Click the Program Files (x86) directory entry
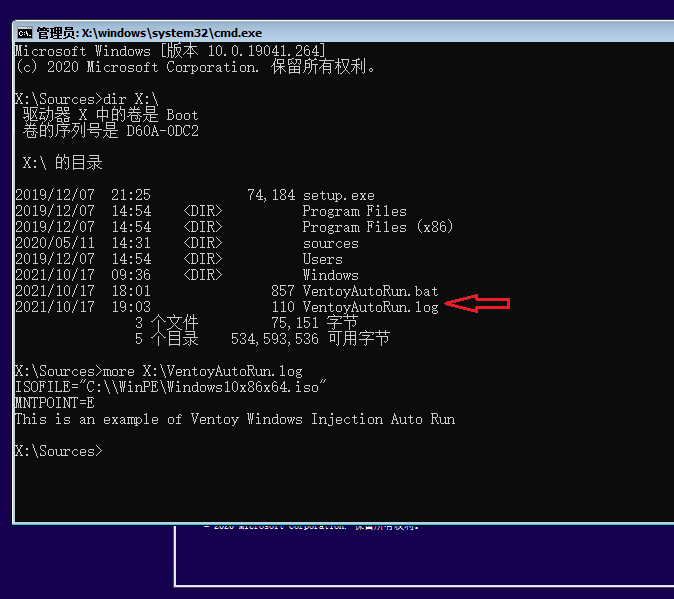This screenshot has width=674, height=599. (x=377, y=227)
